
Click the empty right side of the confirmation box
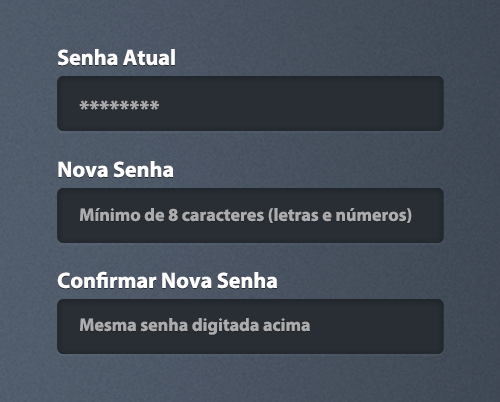click(x=377, y=326)
